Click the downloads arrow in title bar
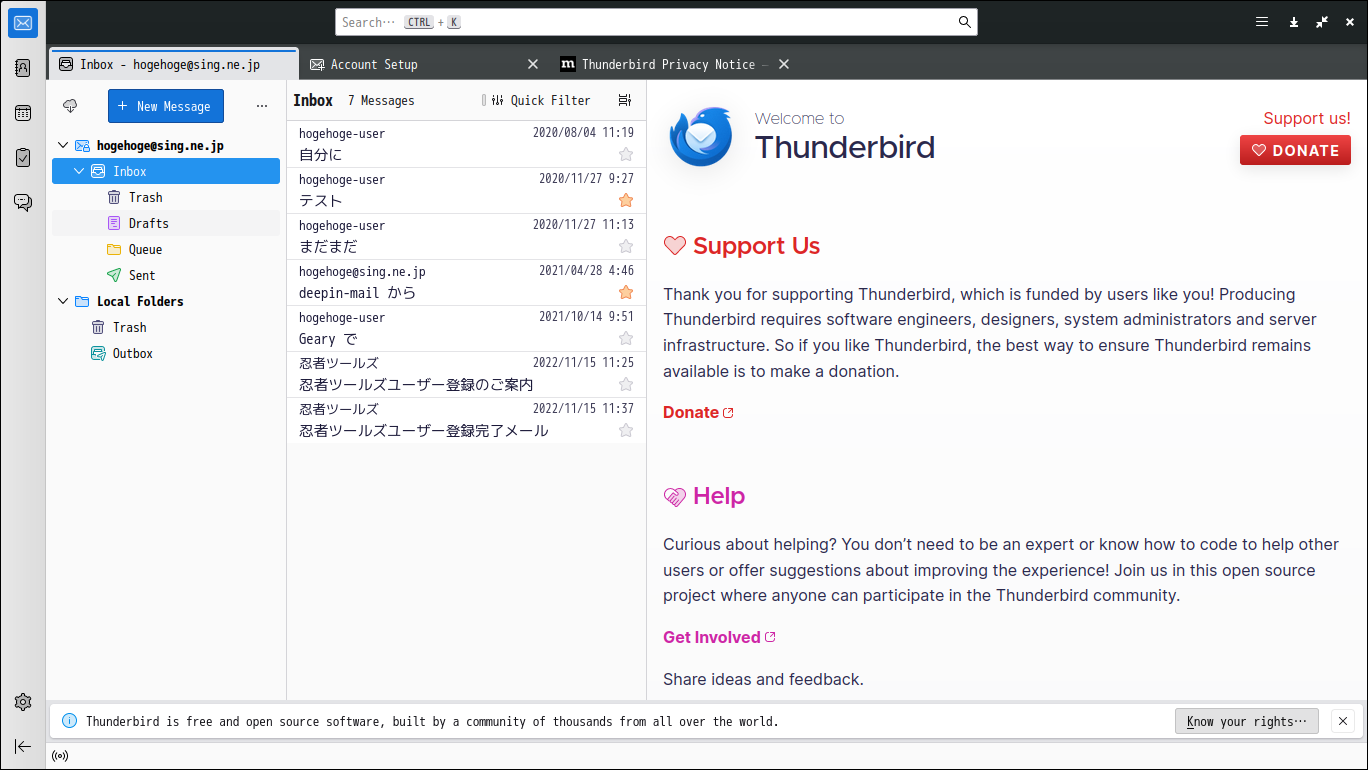 coord(1294,22)
